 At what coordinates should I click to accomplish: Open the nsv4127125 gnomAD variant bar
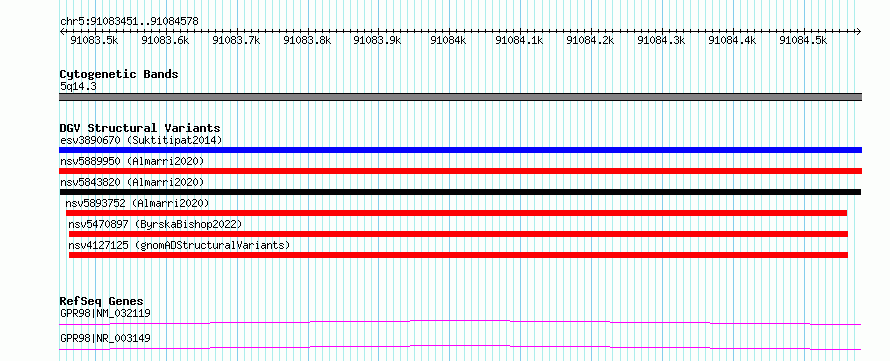(458, 255)
